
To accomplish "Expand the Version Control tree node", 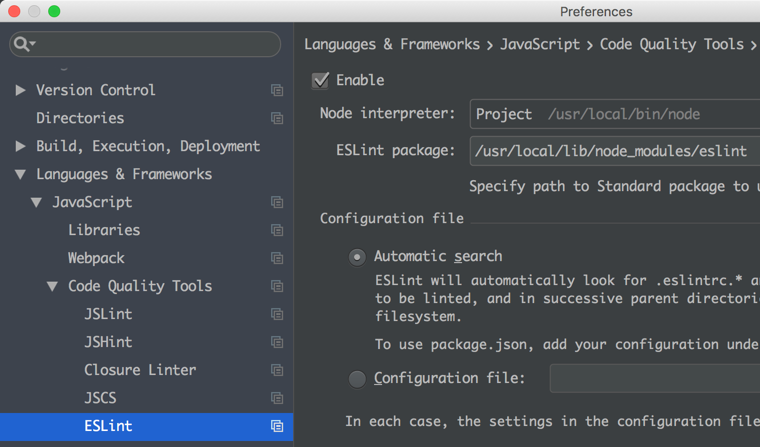I will [x=20, y=90].
